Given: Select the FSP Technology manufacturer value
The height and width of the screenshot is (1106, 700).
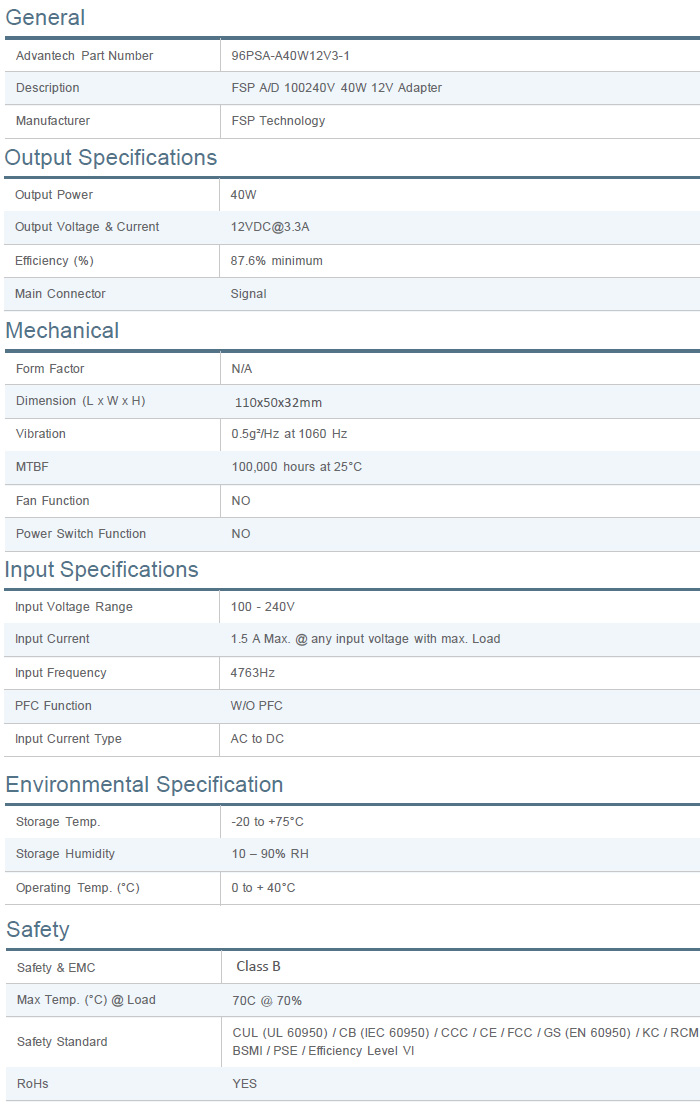Looking at the screenshot, I should [278, 121].
